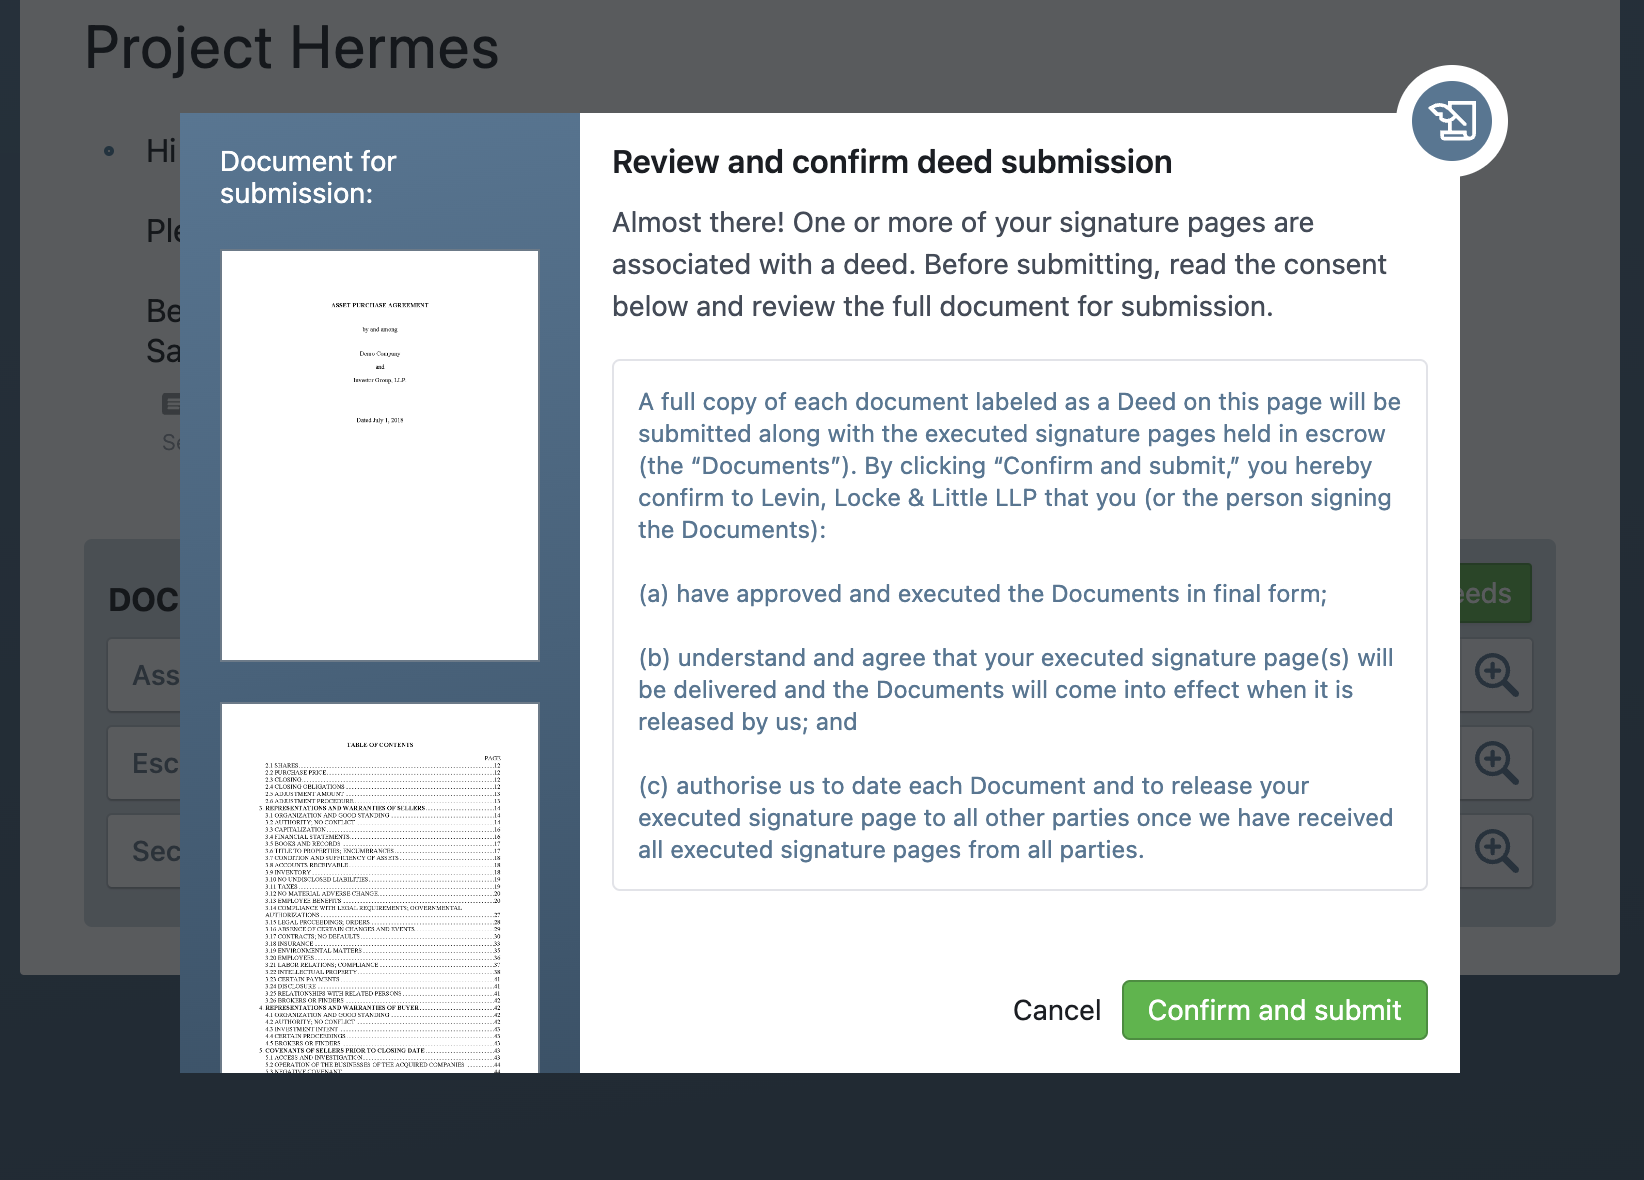The image size is (1644, 1180).
Task: Click the "Document for submission:" label
Action: click(308, 177)
